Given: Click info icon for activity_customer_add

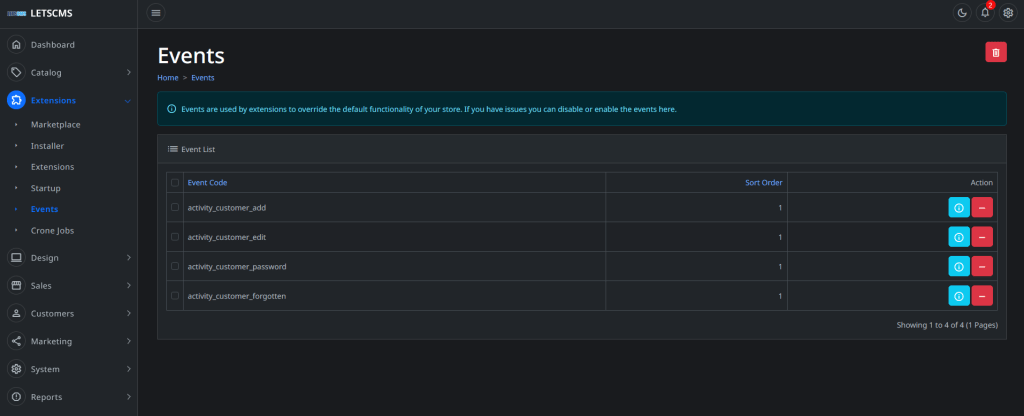Looking at the screenshot, I should [x=958, y=207].
